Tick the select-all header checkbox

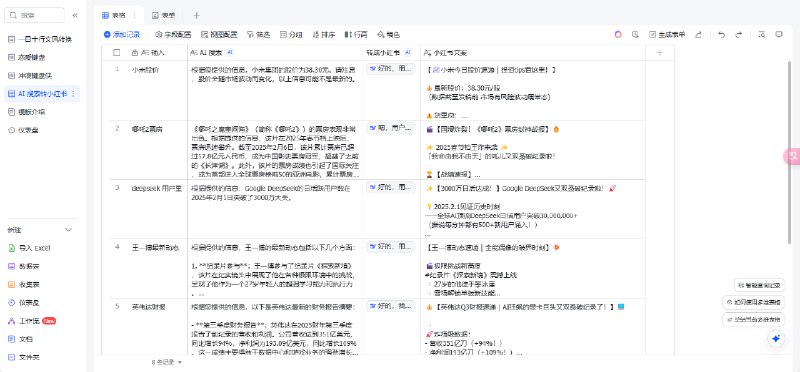pos(117,53)
